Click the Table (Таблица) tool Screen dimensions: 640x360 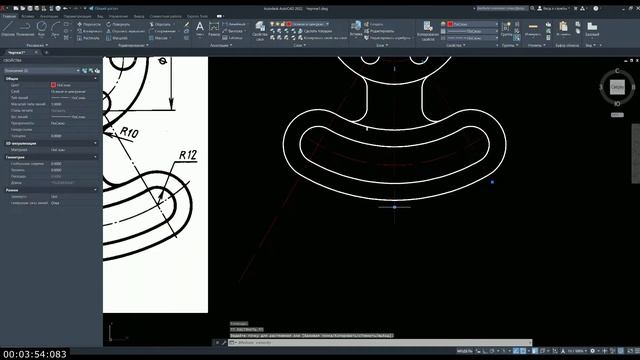[x=233, y=38]
